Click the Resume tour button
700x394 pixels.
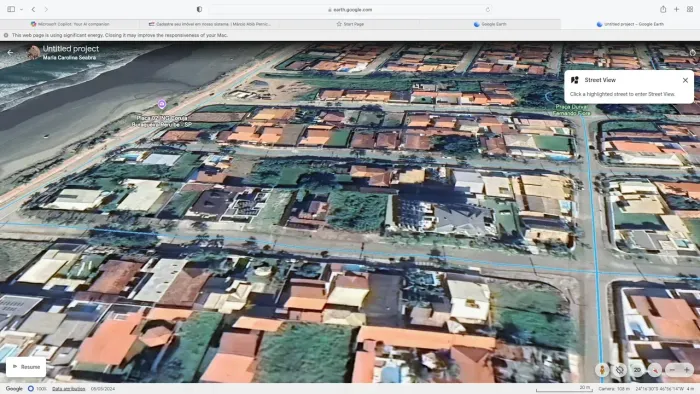pos(26,367)
